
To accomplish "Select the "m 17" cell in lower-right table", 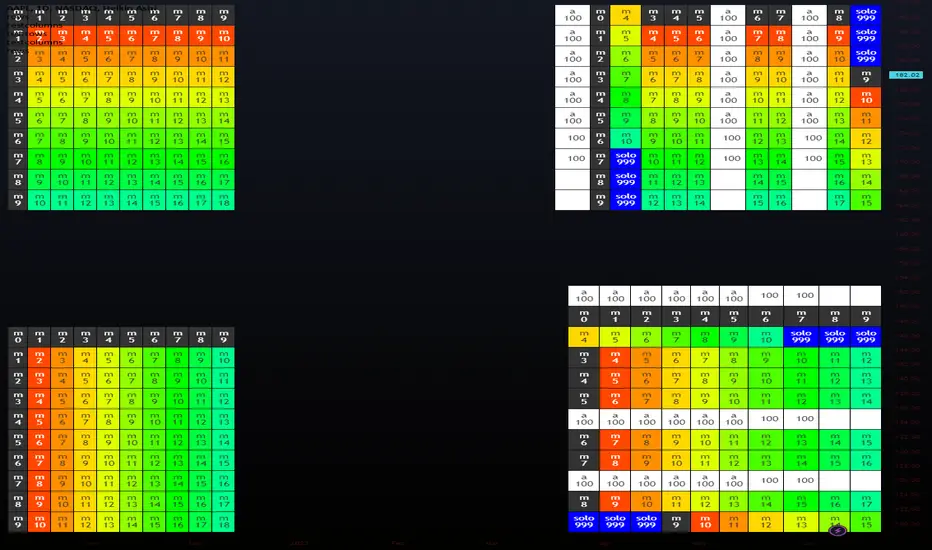I will click(866, 501).
